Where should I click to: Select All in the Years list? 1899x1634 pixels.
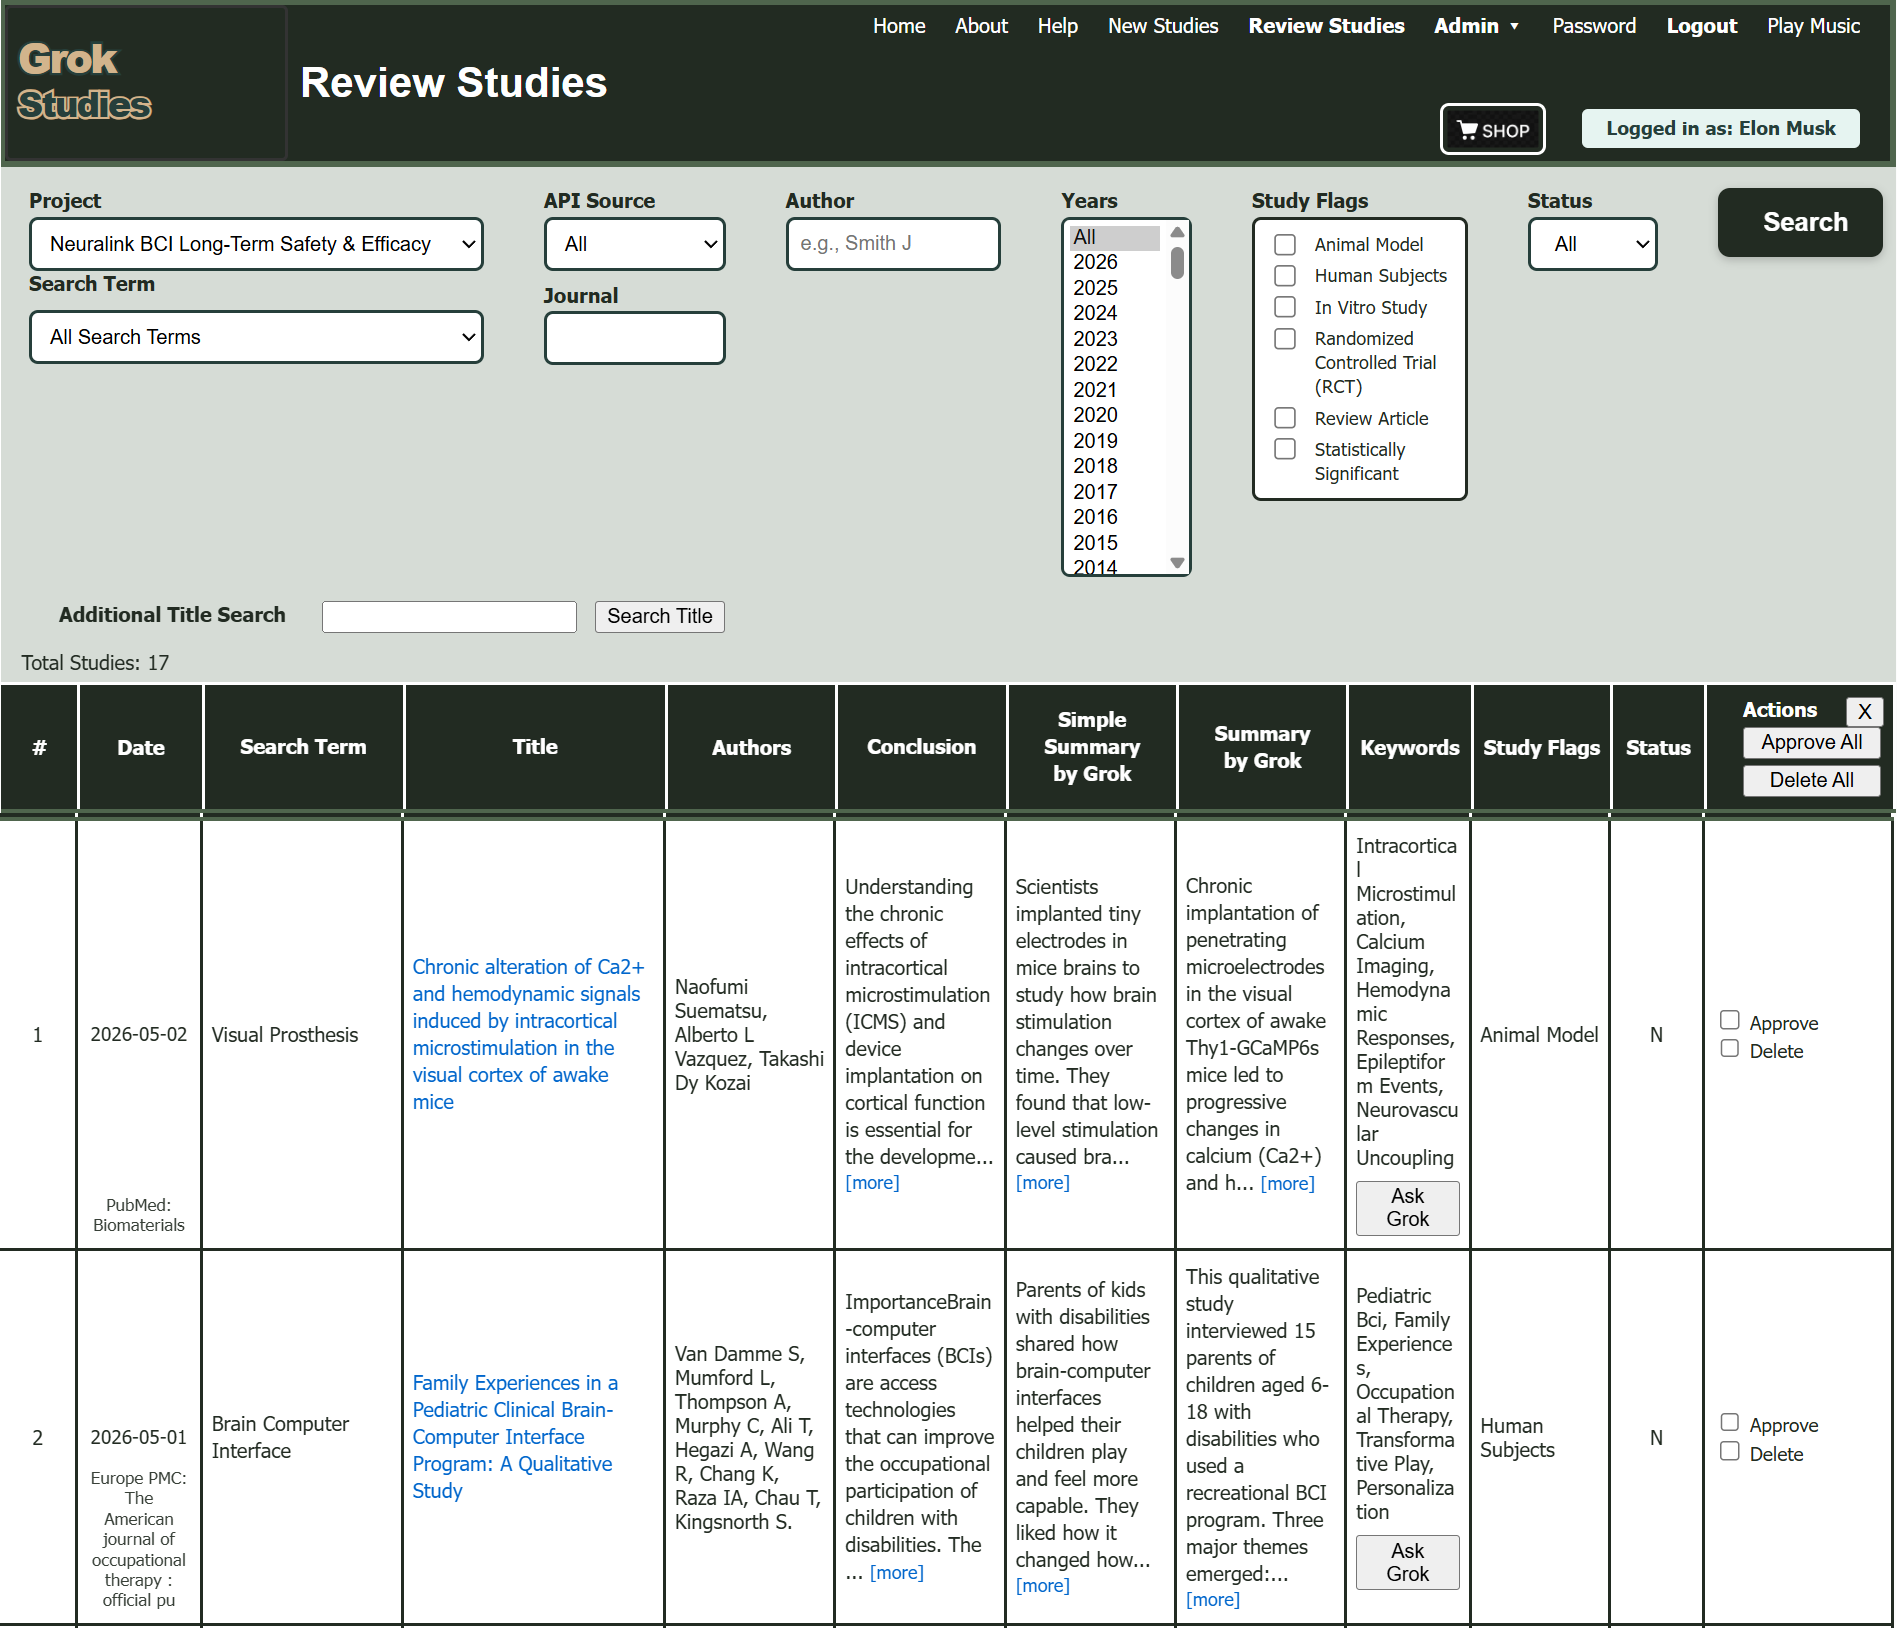click(1114, 237)
